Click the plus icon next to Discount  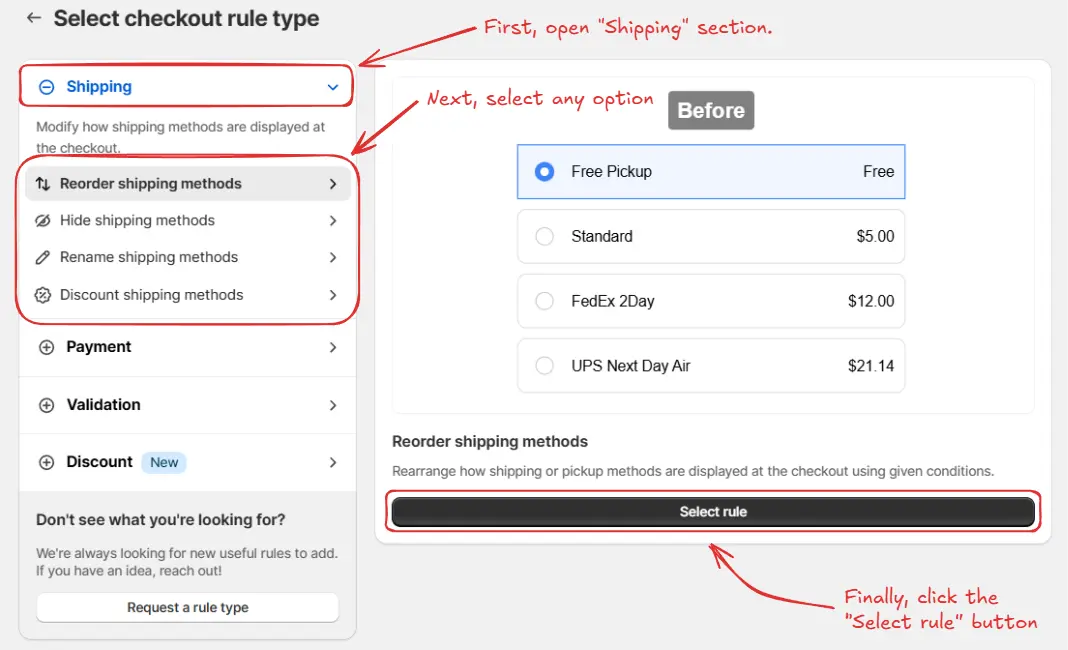tap(45, 462)
